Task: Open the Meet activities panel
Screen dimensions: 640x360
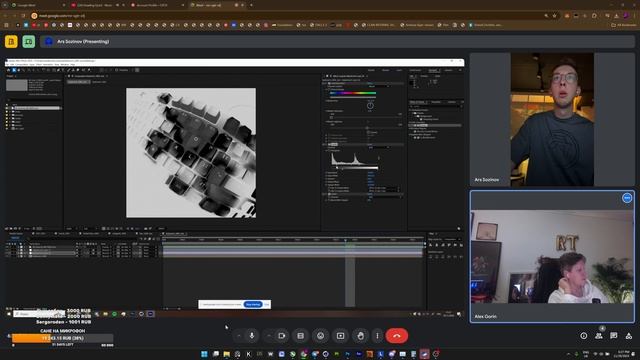Action: tap(629, 336)
